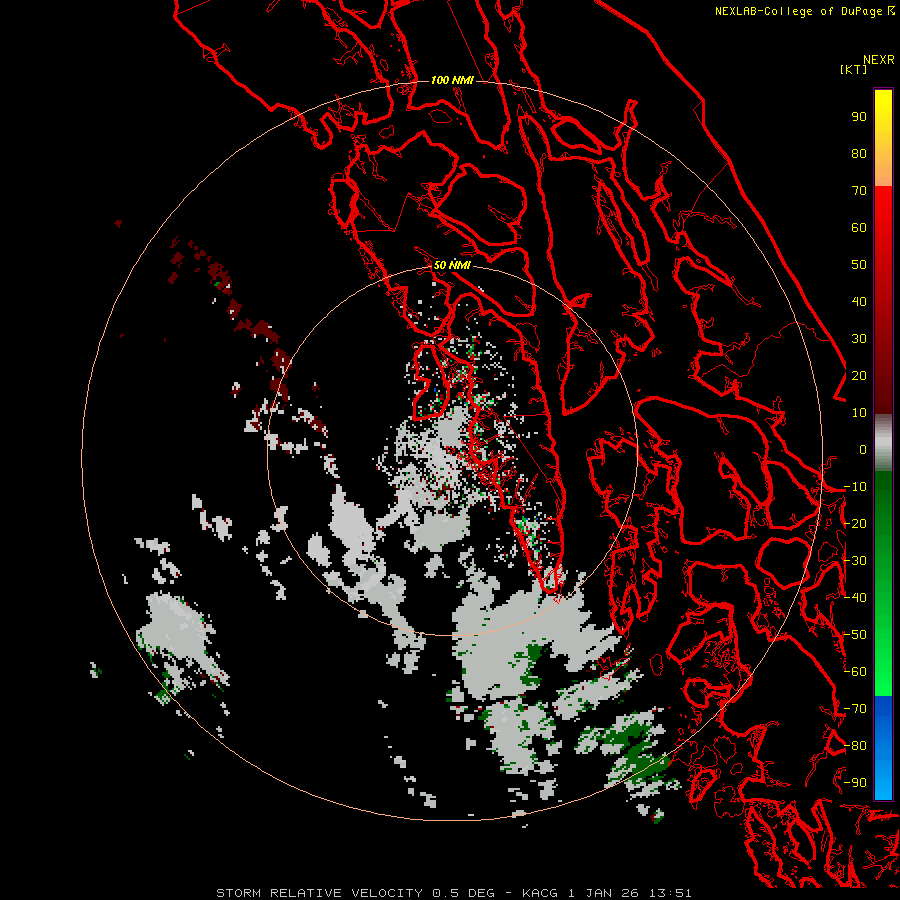
Task: Click the "NEXR" label above the scale
Action: 879,60
